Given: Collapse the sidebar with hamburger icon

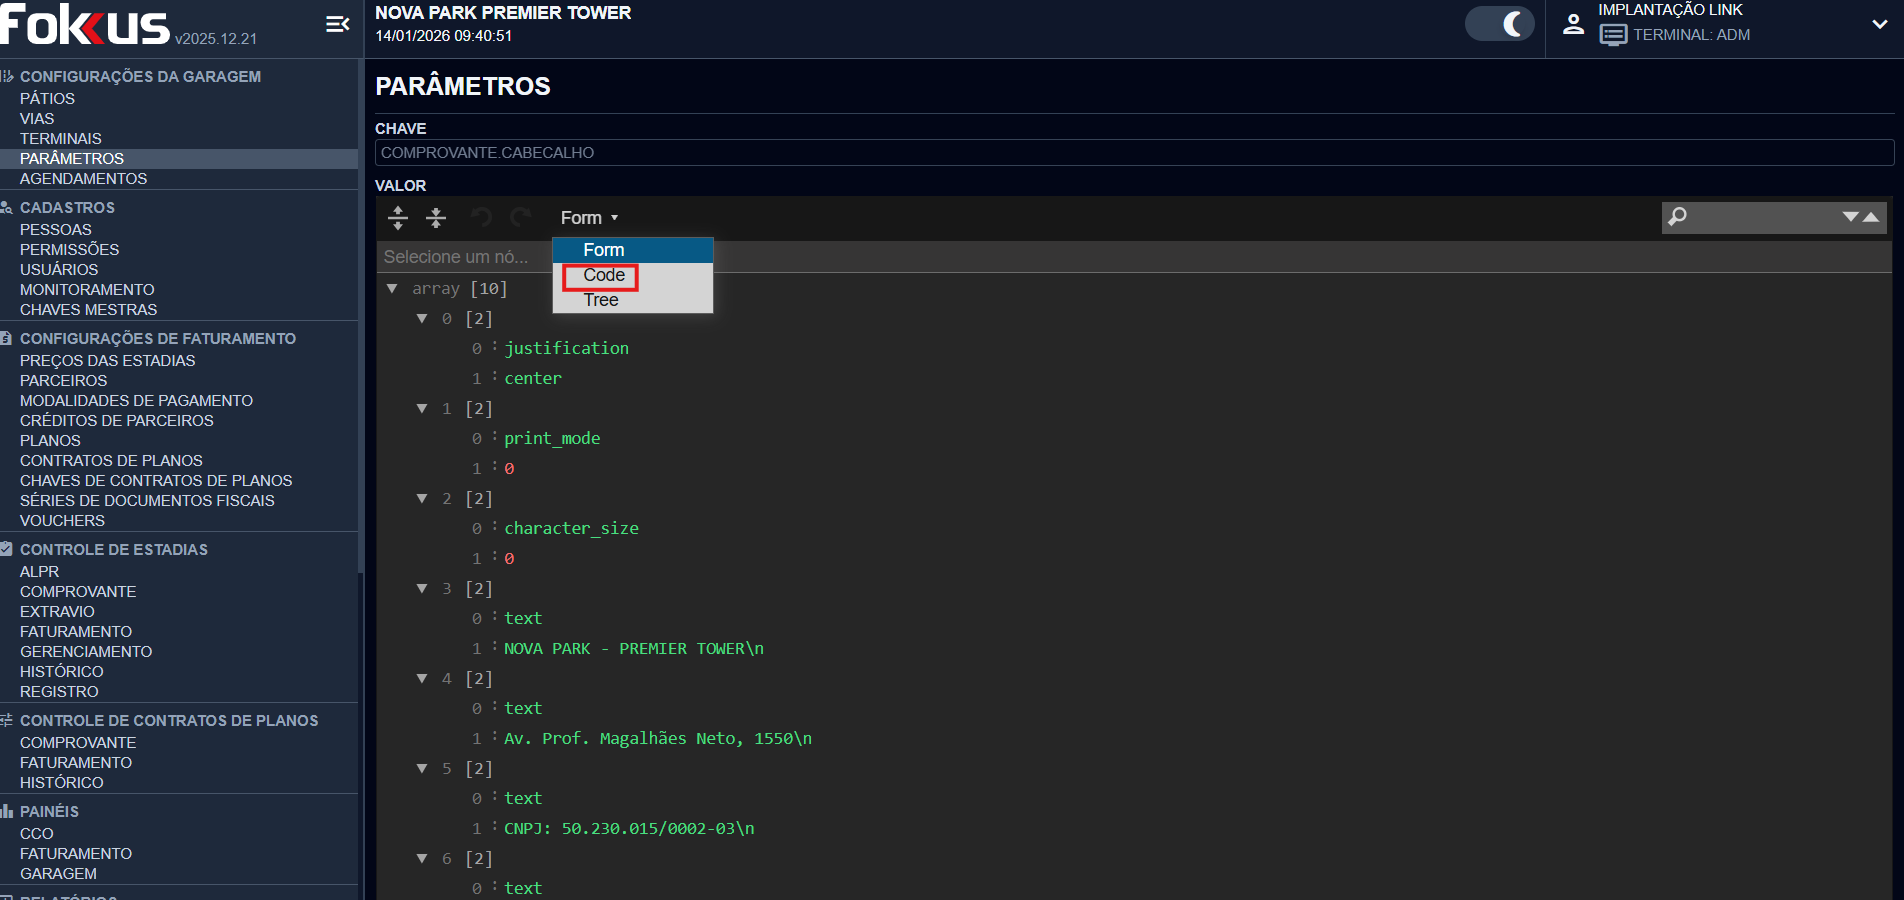Looking at the screenshot, I should click(338, 24).
